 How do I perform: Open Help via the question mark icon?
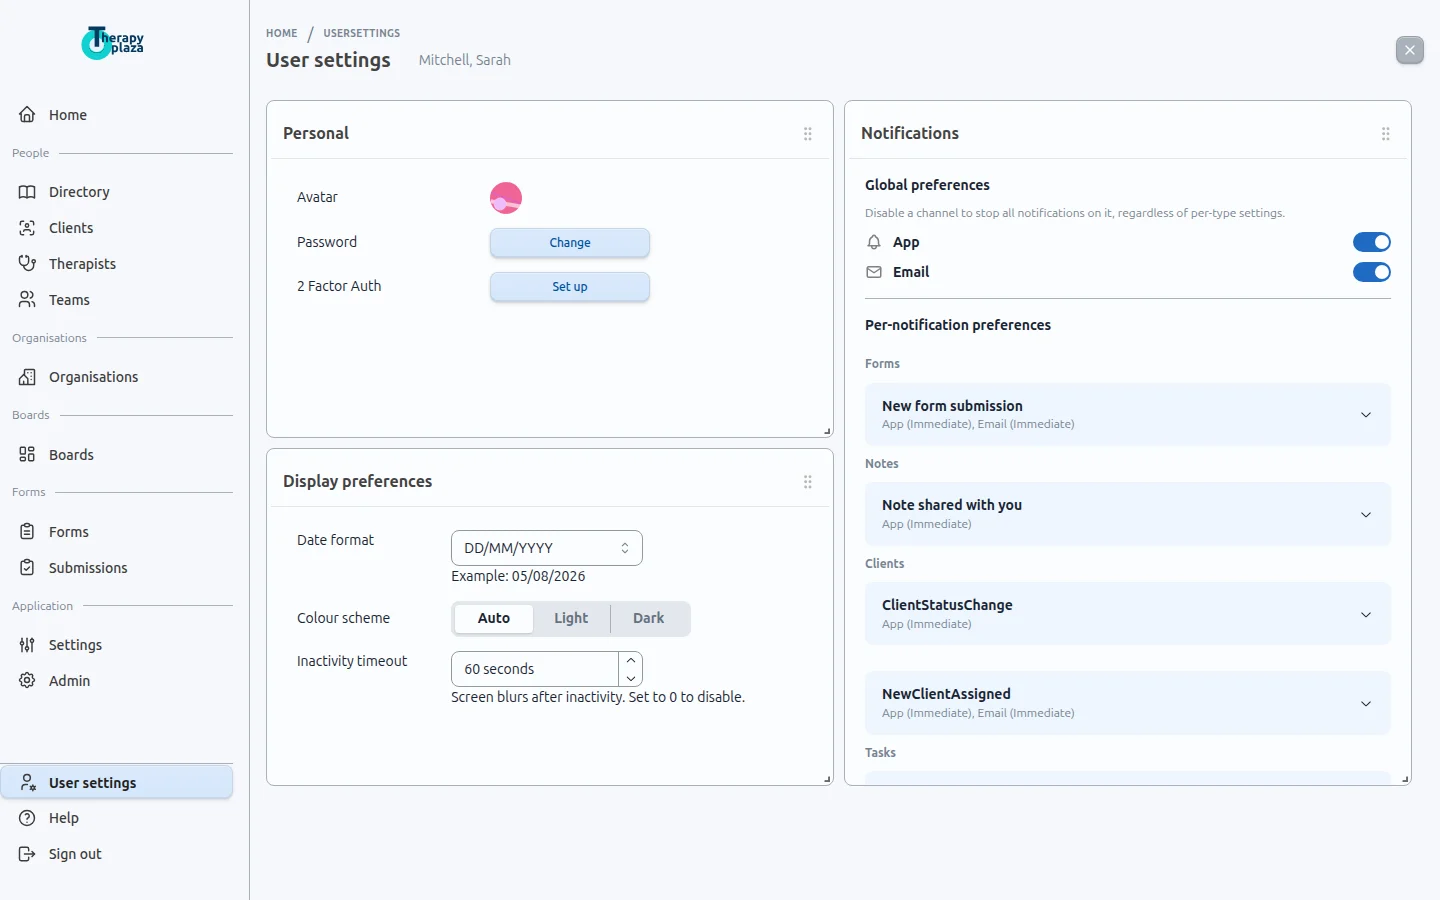click(x=27, y=818)
